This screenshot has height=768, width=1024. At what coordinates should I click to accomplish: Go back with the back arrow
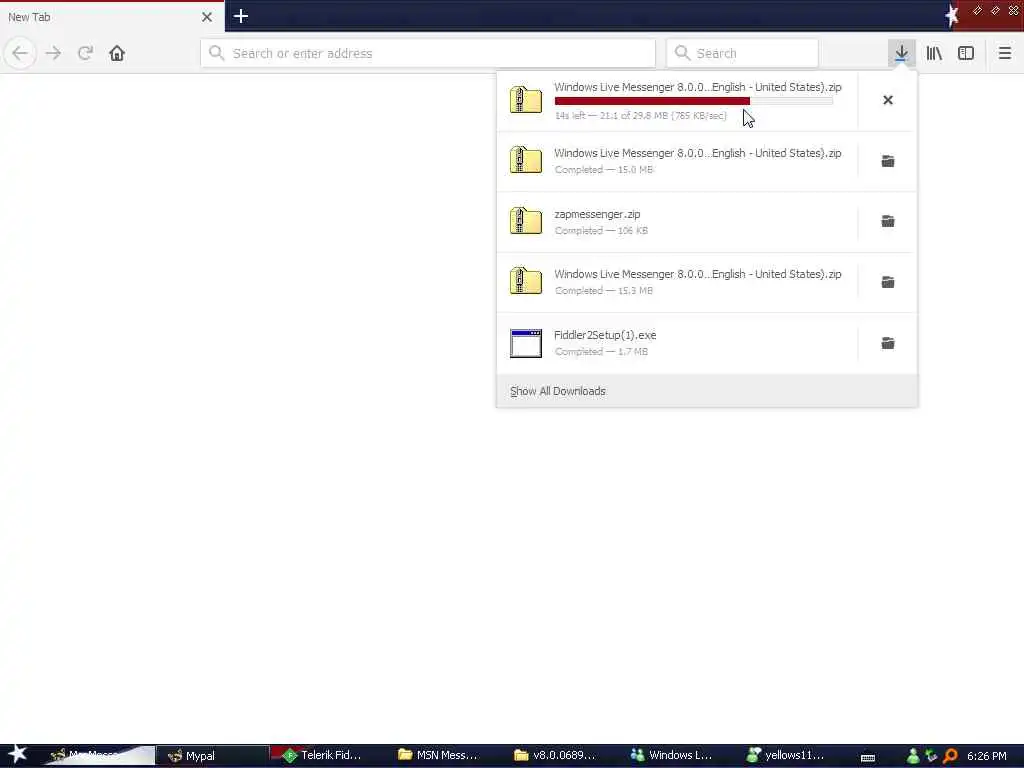20,53
